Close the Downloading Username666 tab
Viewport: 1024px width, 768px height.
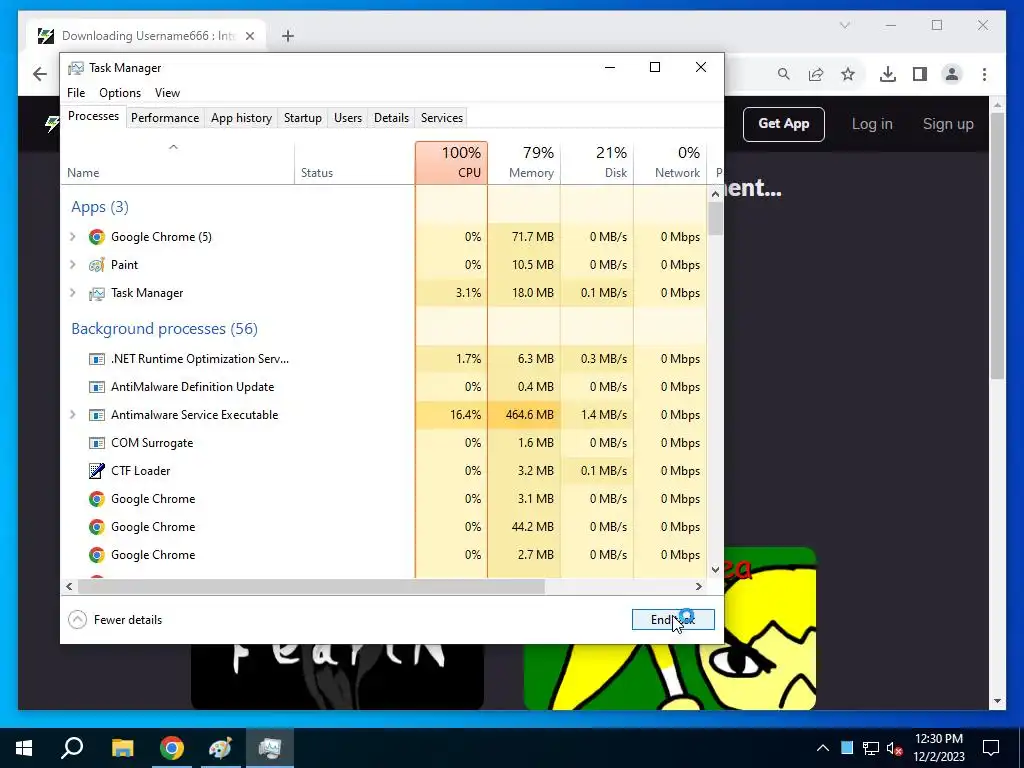click(249, 36)
